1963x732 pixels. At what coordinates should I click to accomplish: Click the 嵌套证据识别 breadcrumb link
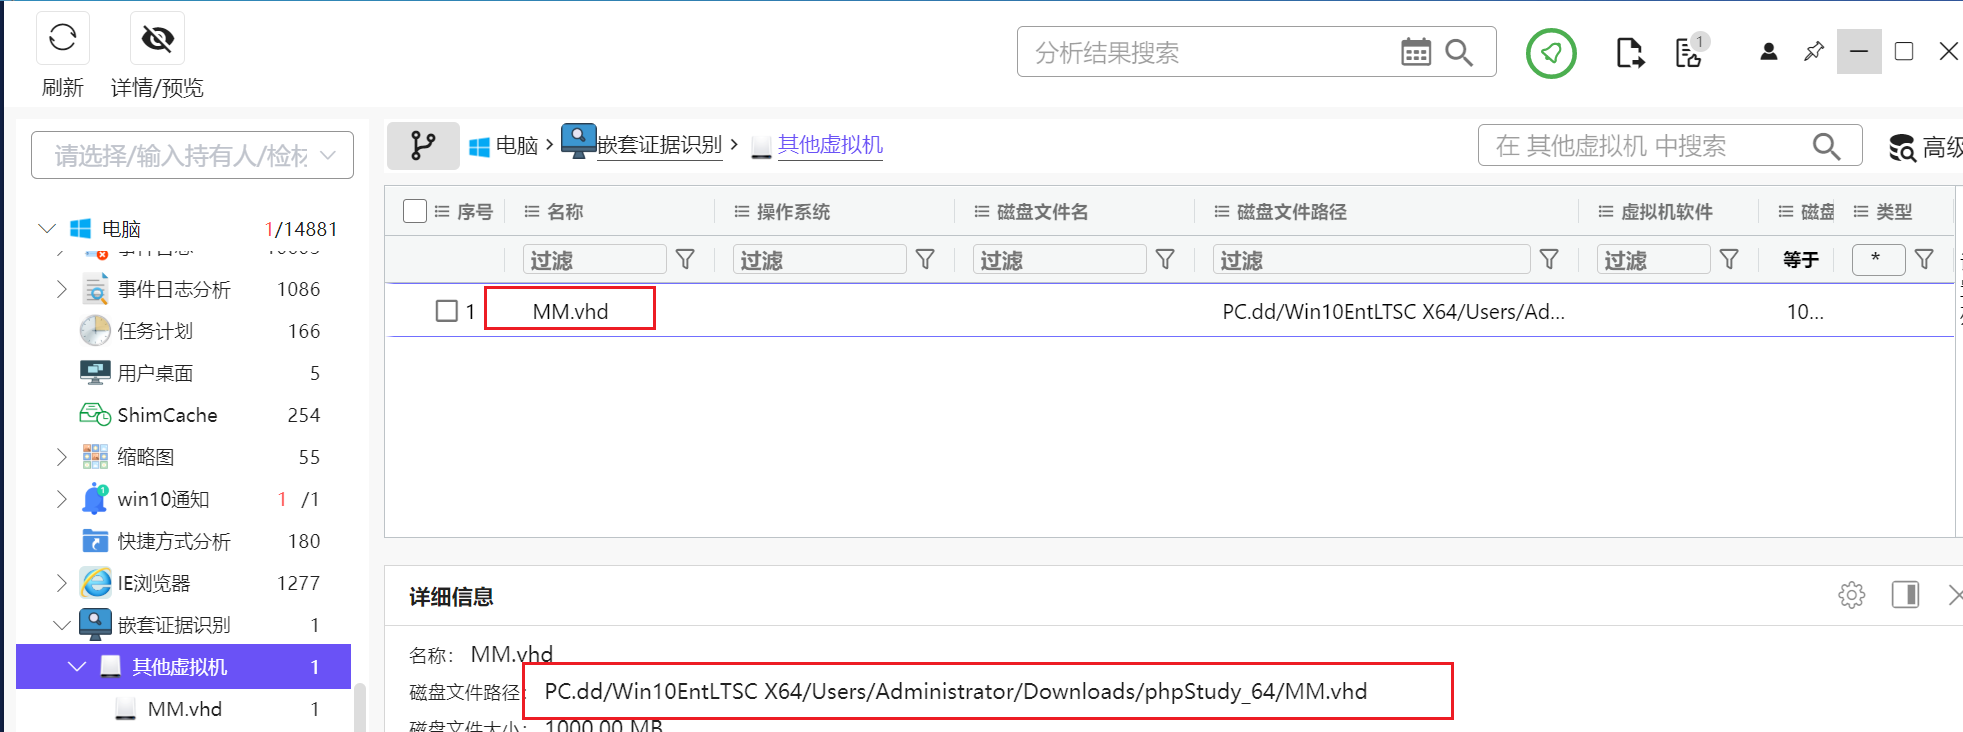[659, 145]
